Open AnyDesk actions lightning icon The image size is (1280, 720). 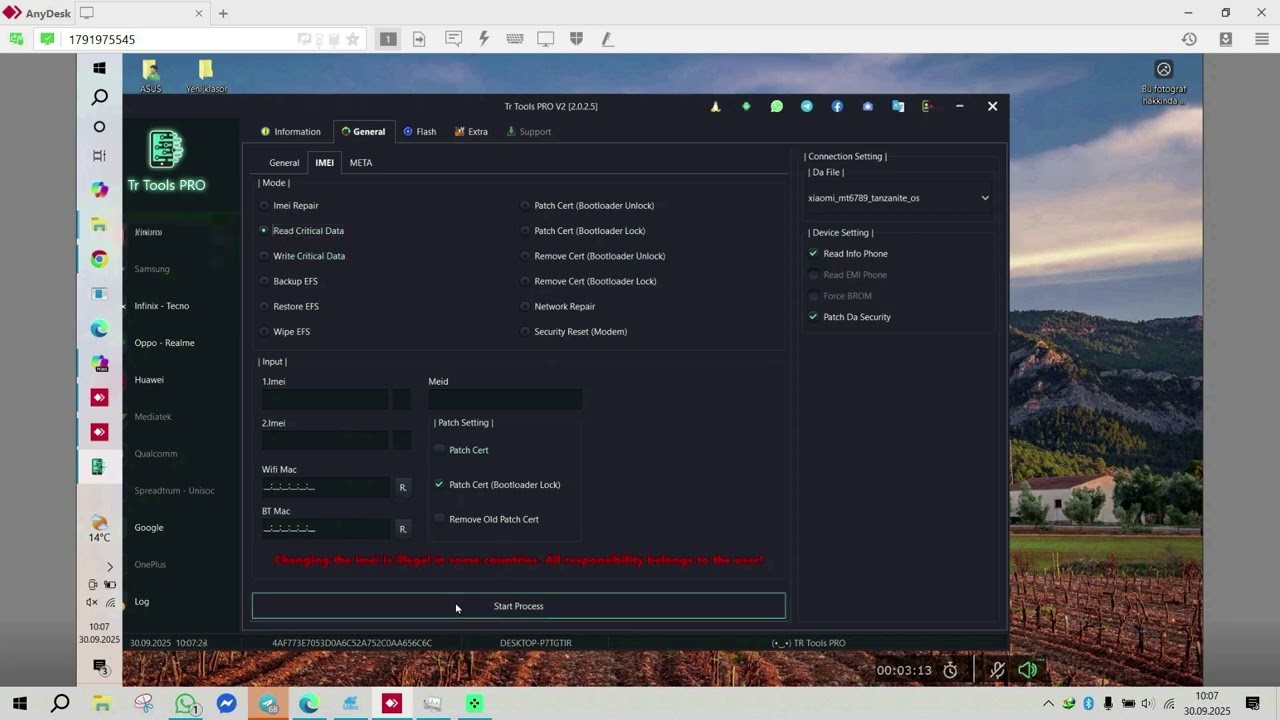tap(484, 39)
